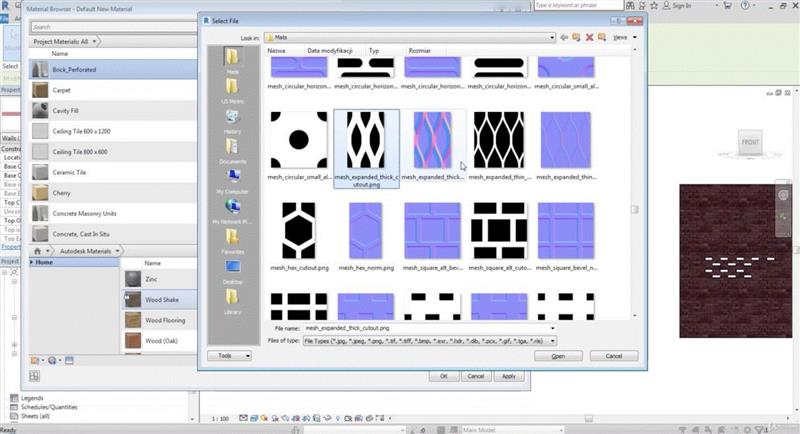Viewport: 800px width, 434px height.
Task: Open the Files of type dropdown
Action: 553,341
